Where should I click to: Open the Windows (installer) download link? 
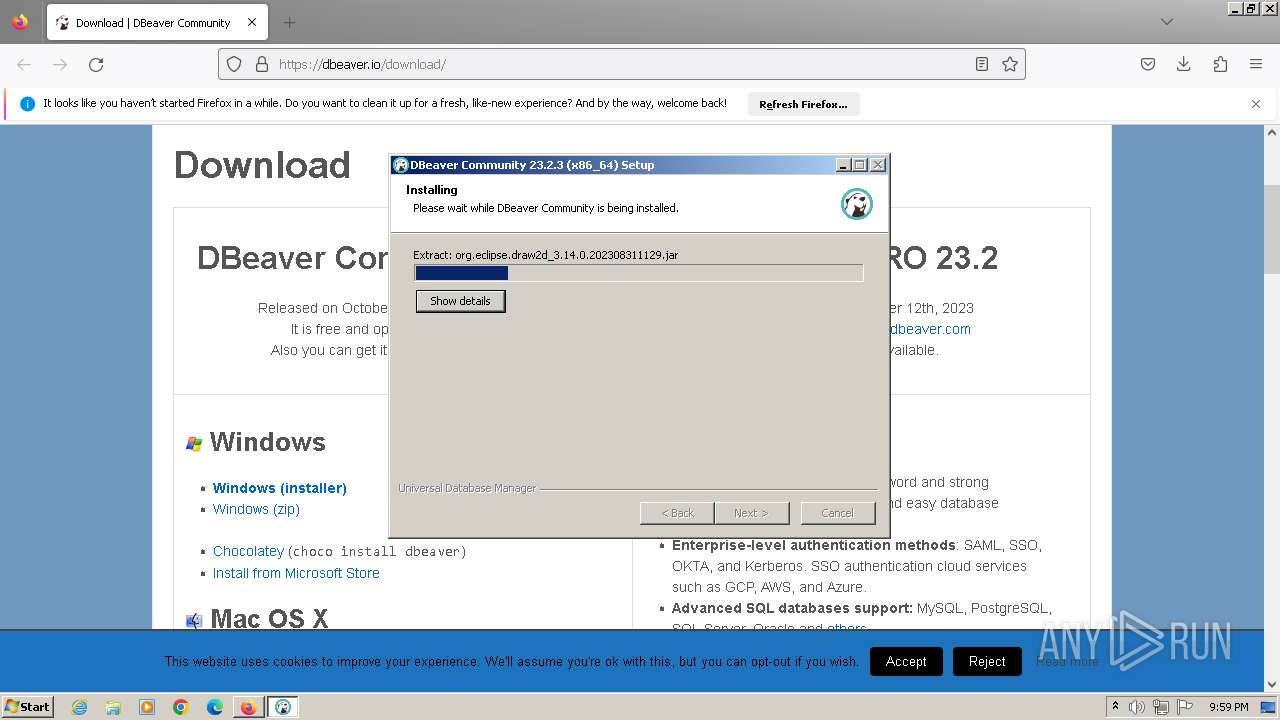click(280, 488)
